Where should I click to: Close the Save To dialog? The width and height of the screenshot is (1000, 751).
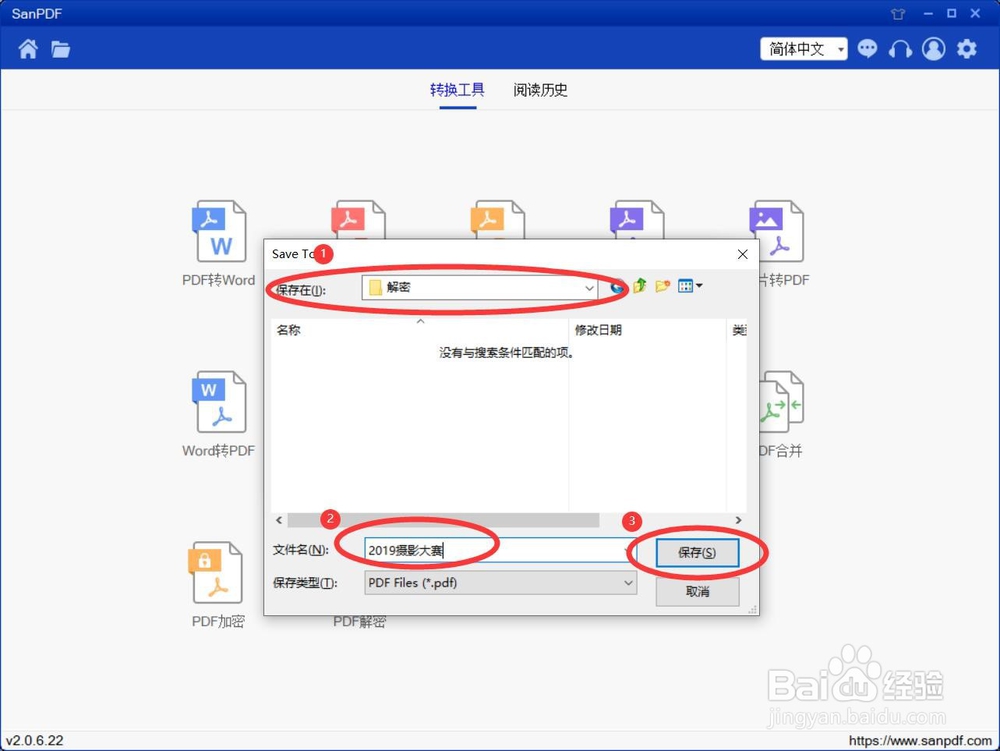pyautogui.click(x=742, y=254)
